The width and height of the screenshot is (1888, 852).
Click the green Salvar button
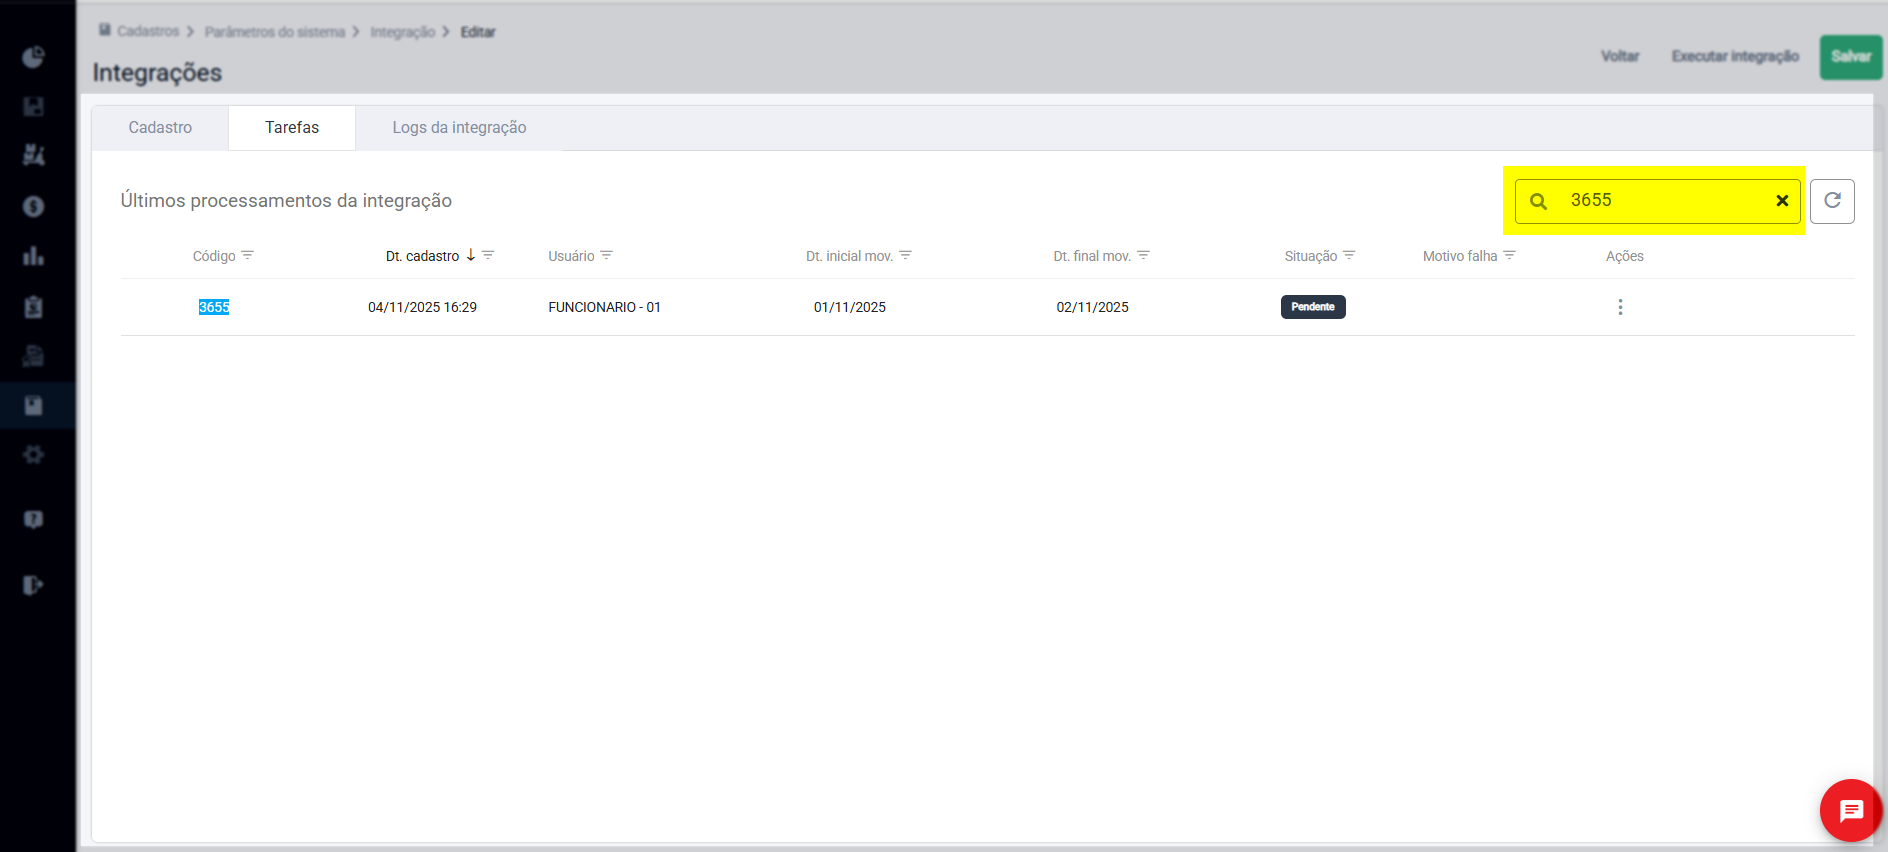click(x=1851, y=57)
